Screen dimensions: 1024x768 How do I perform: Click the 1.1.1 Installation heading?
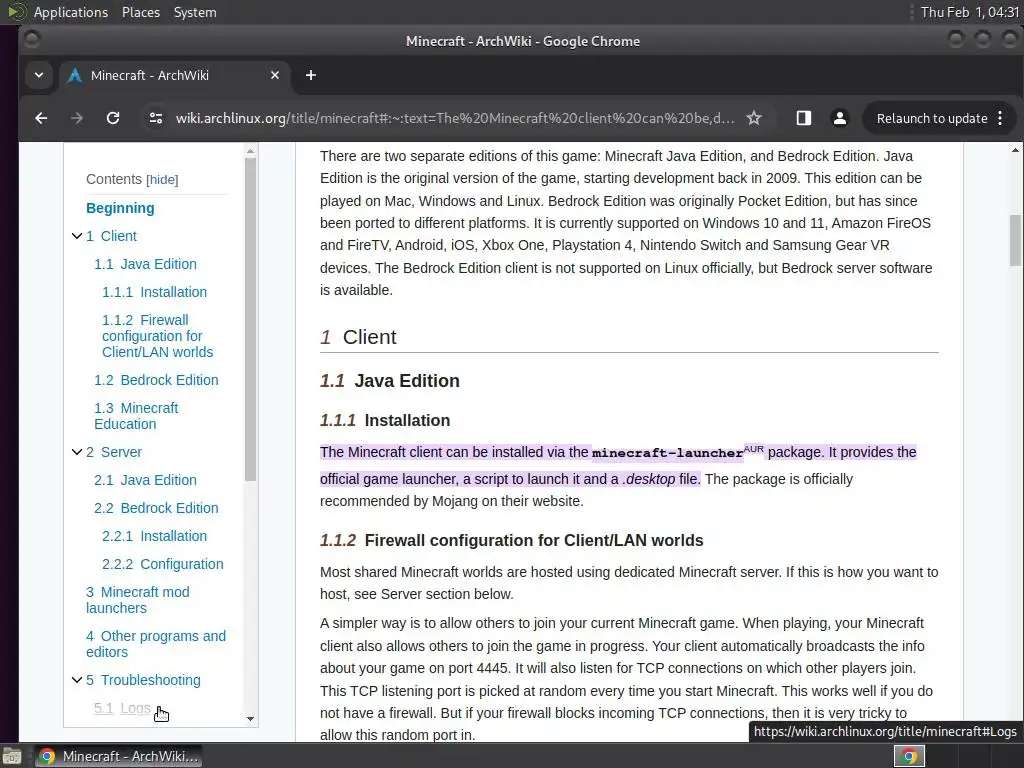[385, 420]
